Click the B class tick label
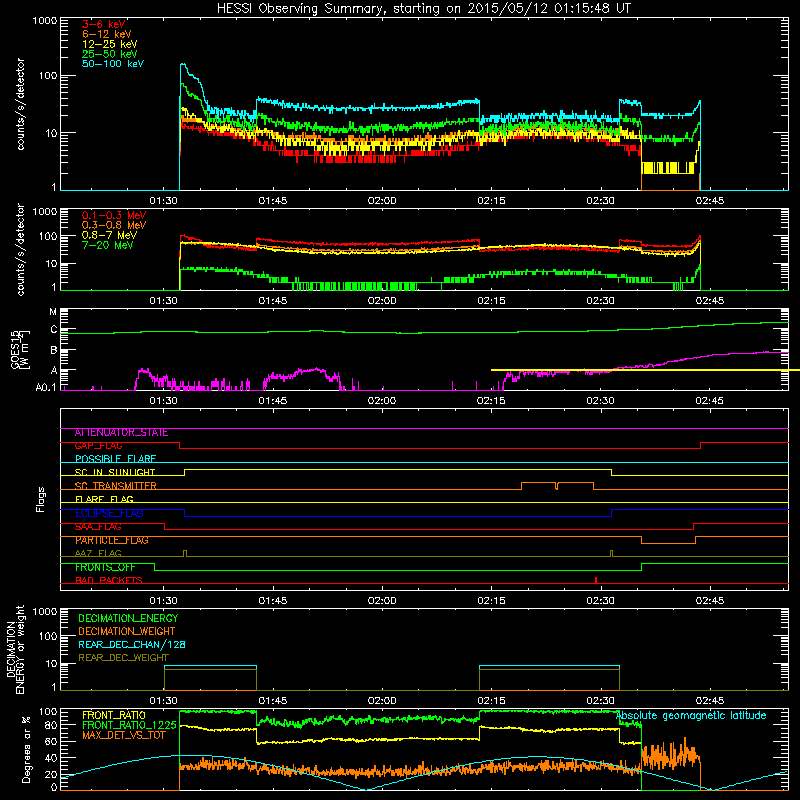800x800 pixels. (54, 351)
